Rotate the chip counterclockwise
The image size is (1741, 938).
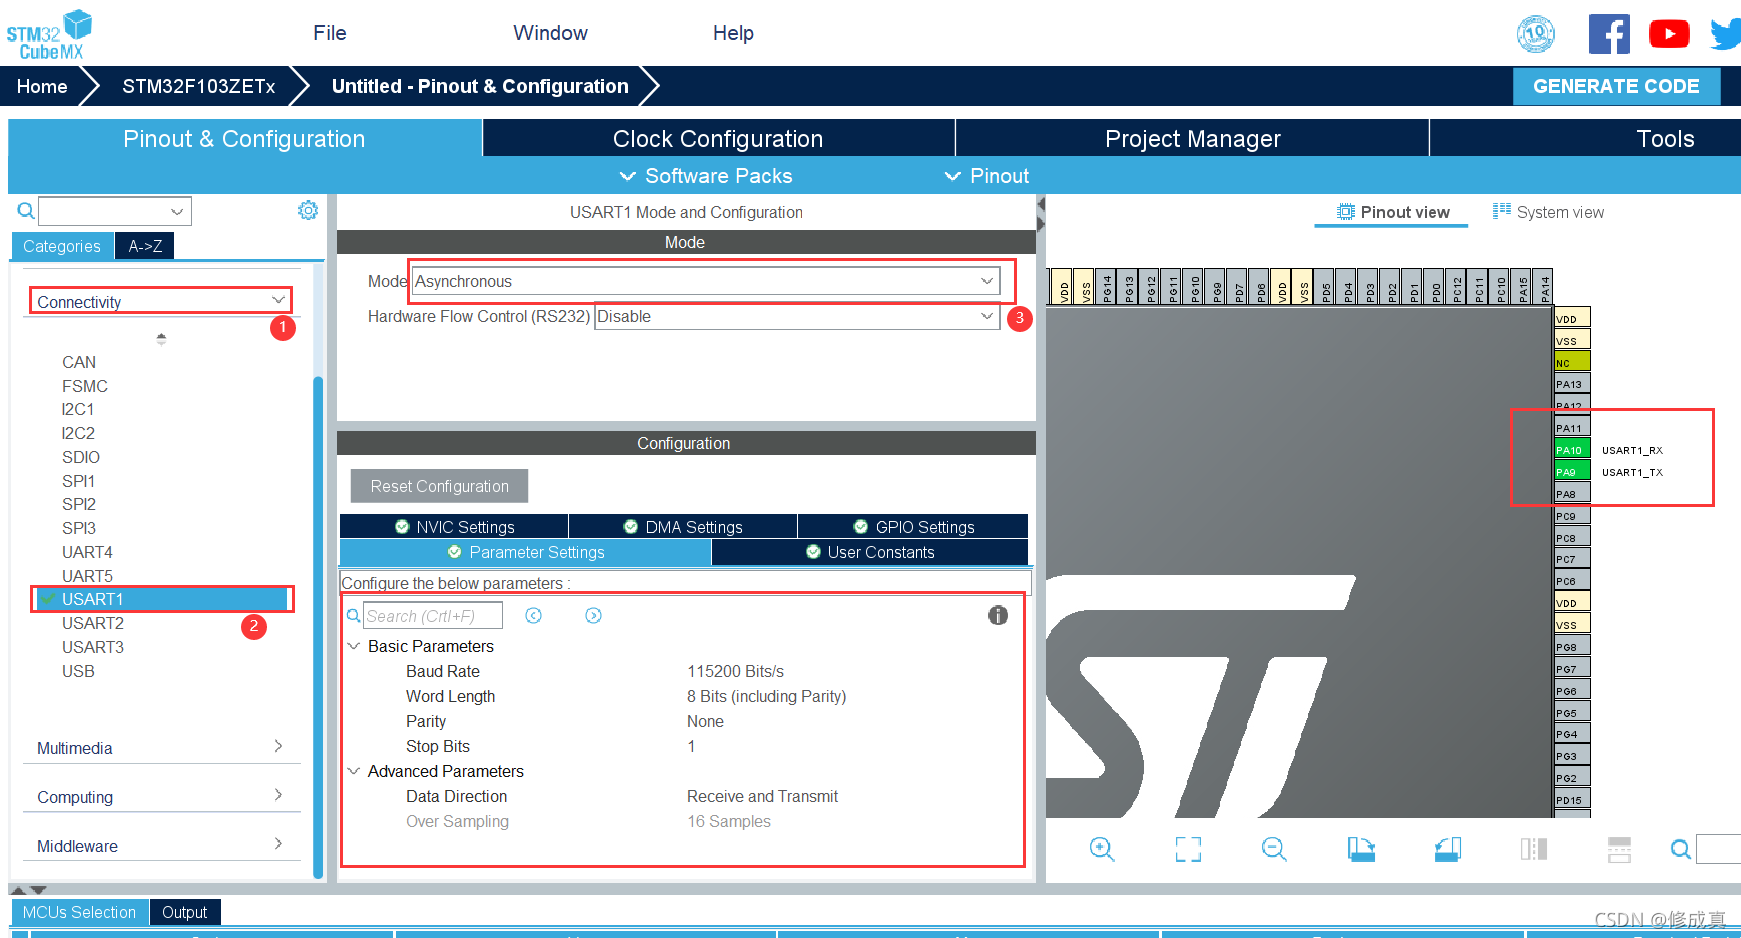tap(1447, 849)
